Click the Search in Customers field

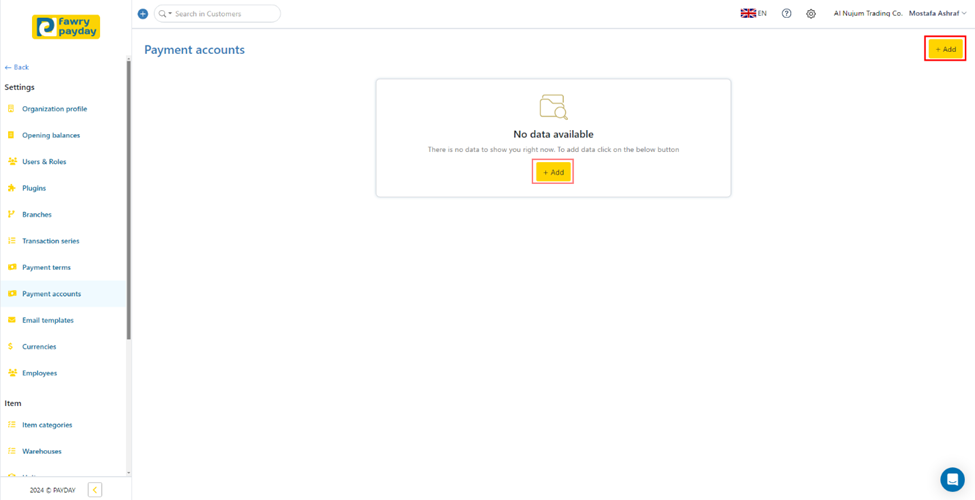click(223, 14)
